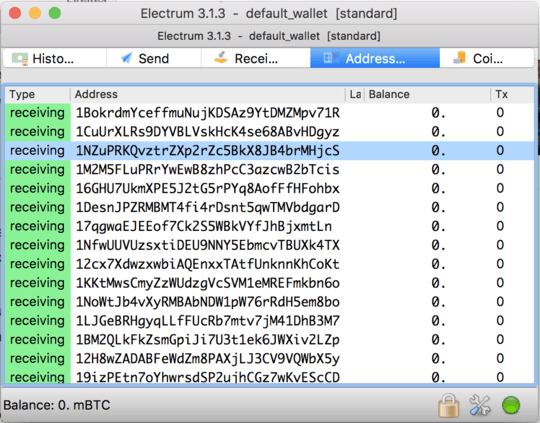Viewport: 540px width, 423px height.
Task: Click the Label column header
Action: (355, 94)
